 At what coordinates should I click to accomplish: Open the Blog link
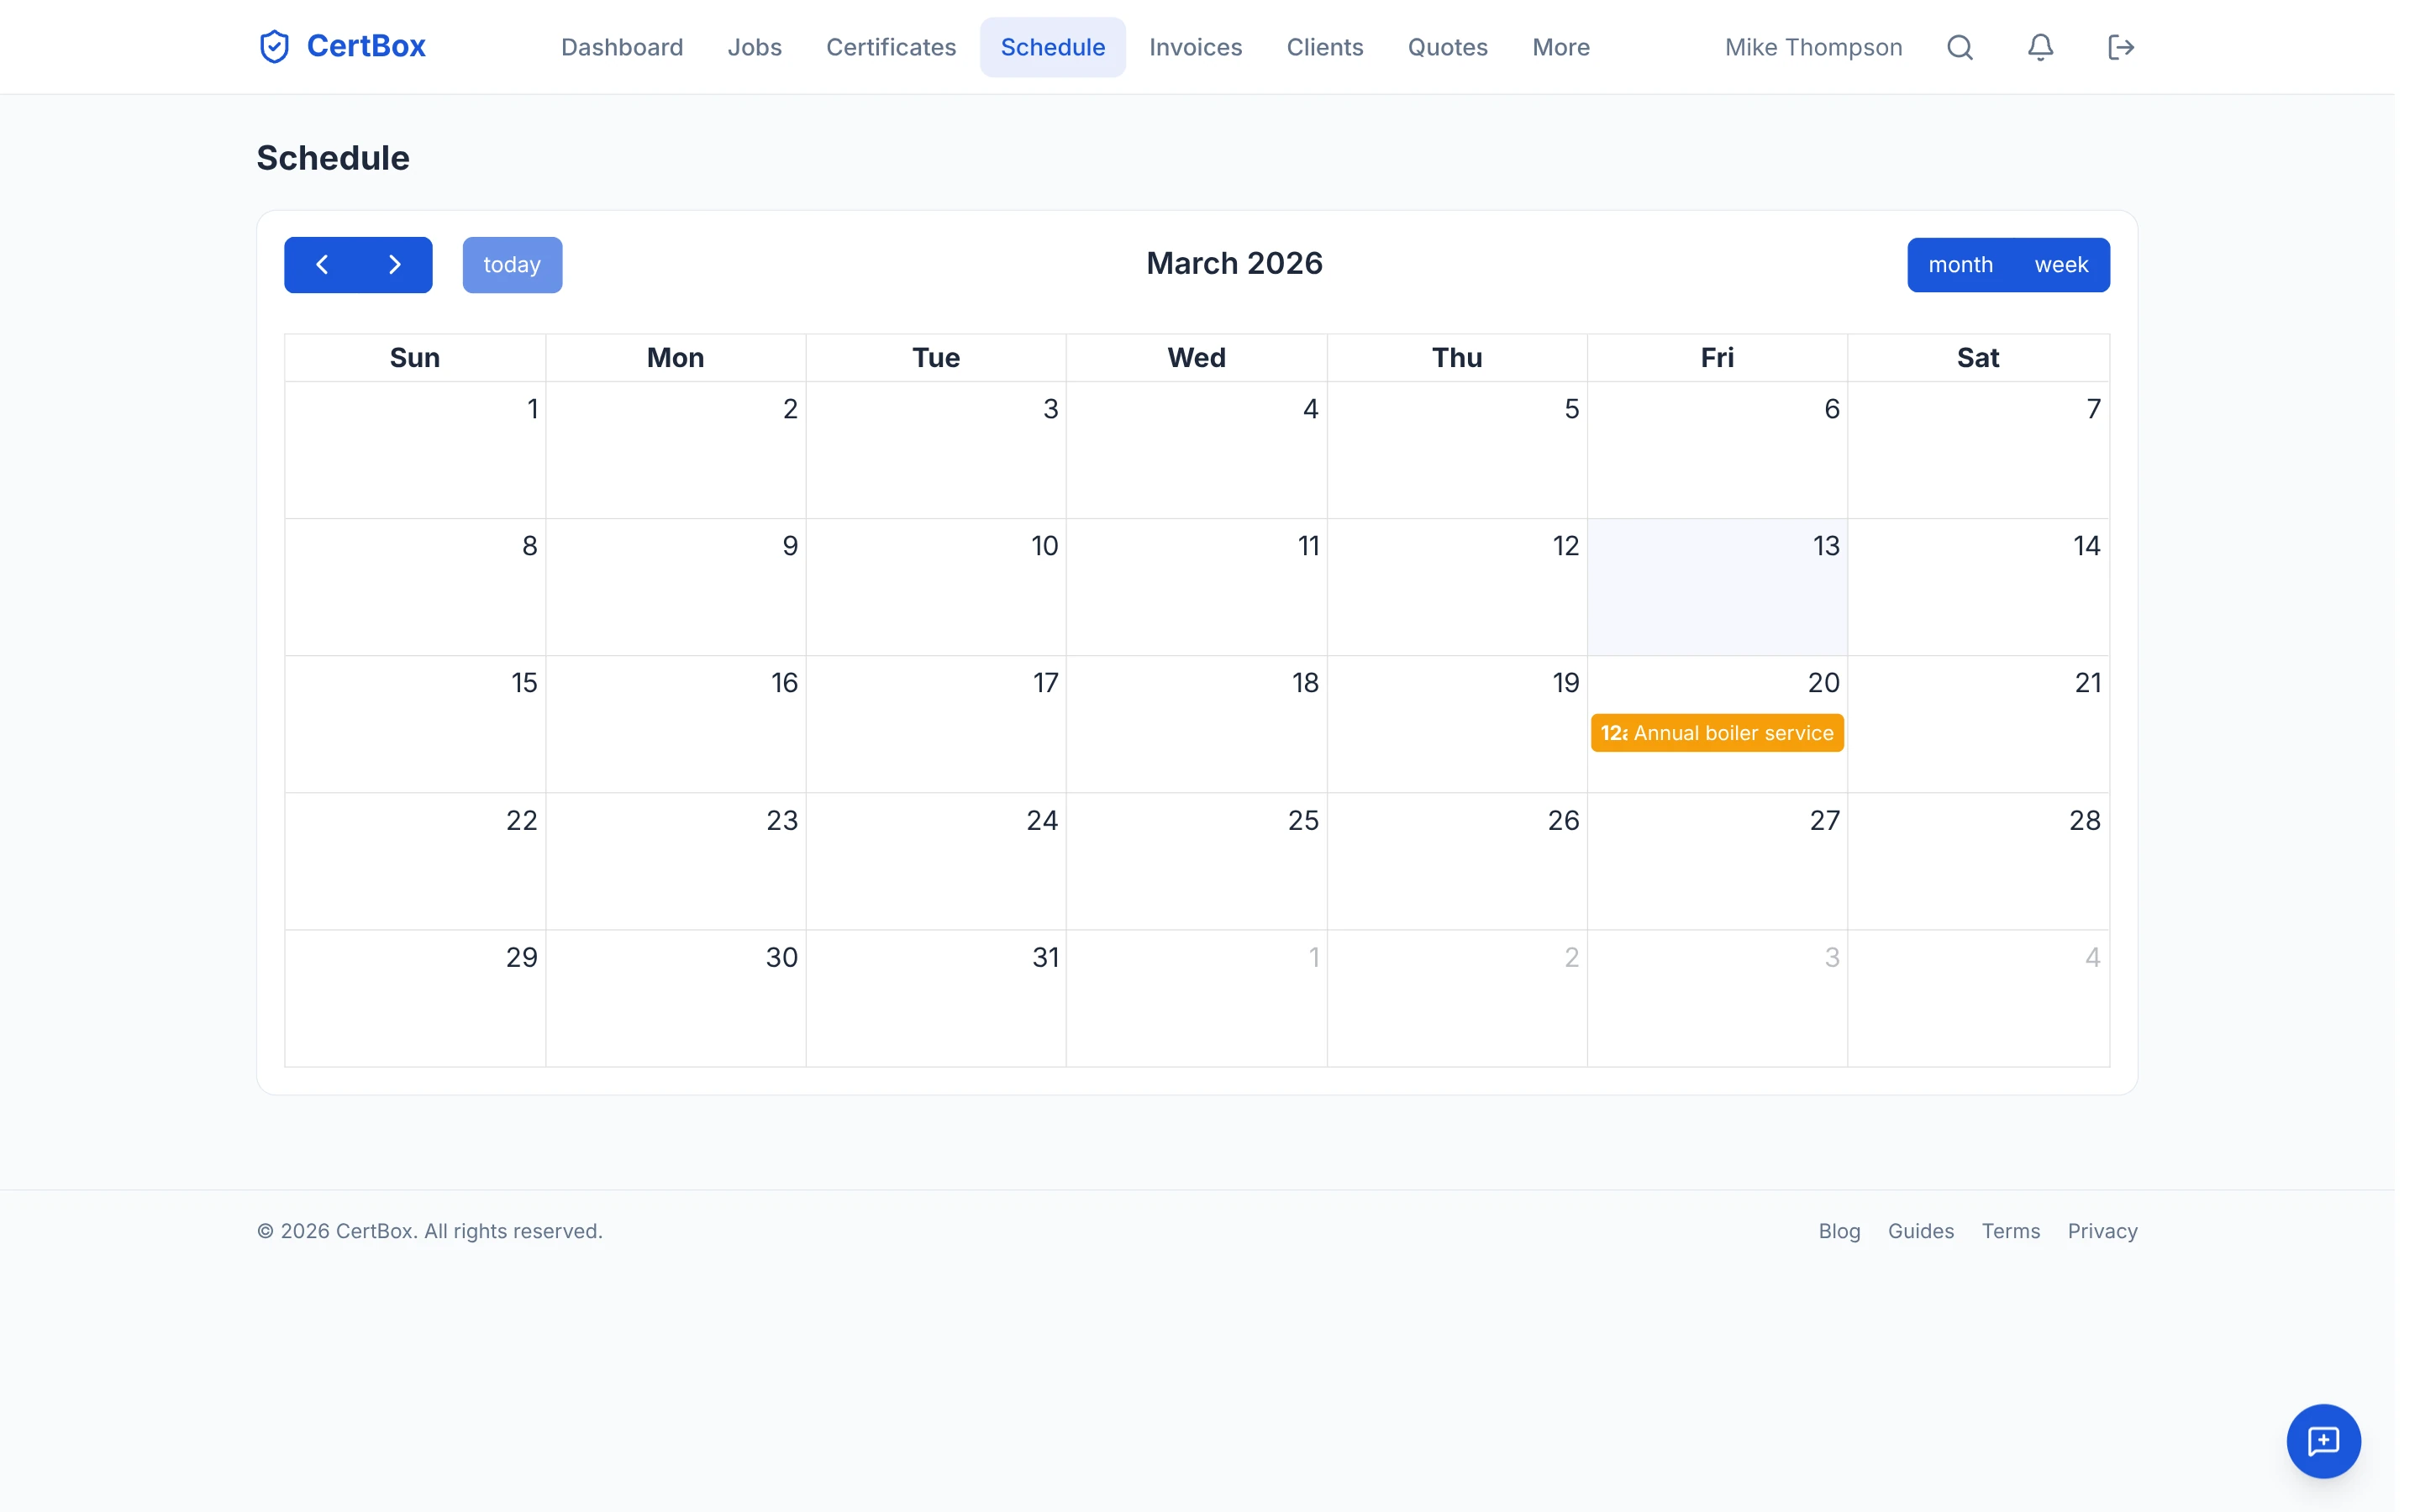pyautogui.click(x=1839, y=1231)
